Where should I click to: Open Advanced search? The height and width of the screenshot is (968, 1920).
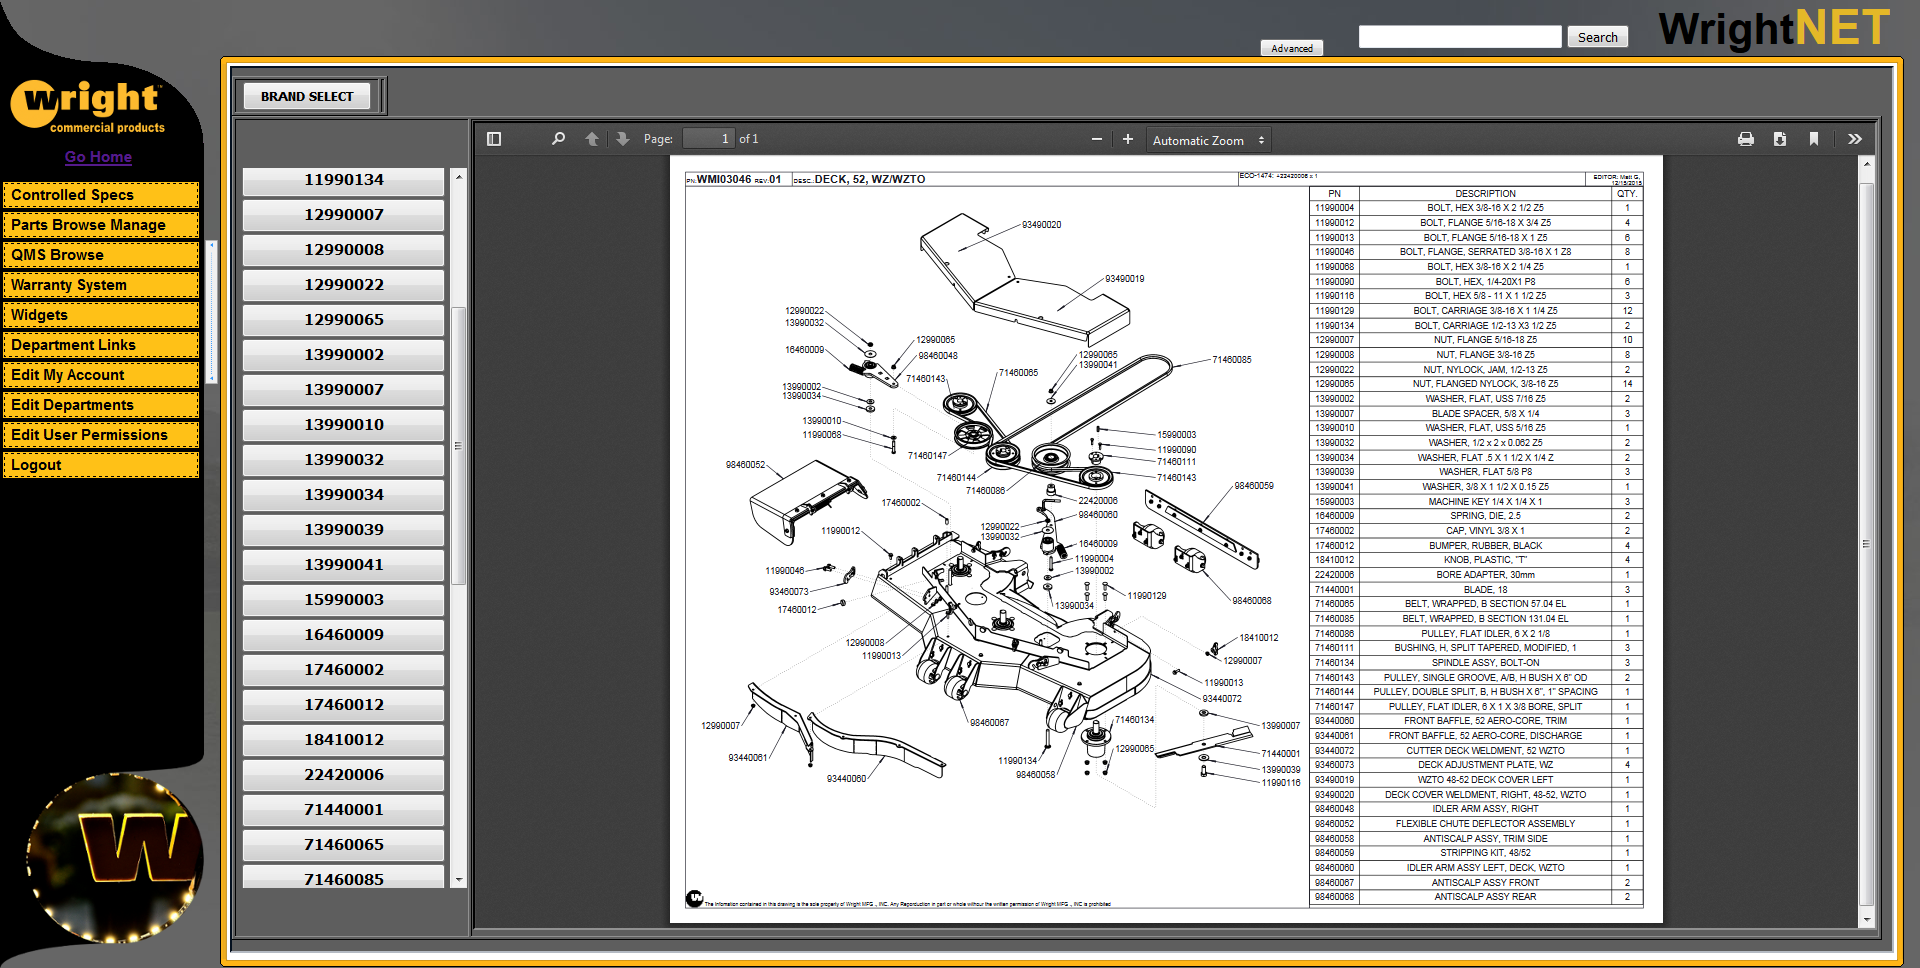click(x=1292, y=48)
